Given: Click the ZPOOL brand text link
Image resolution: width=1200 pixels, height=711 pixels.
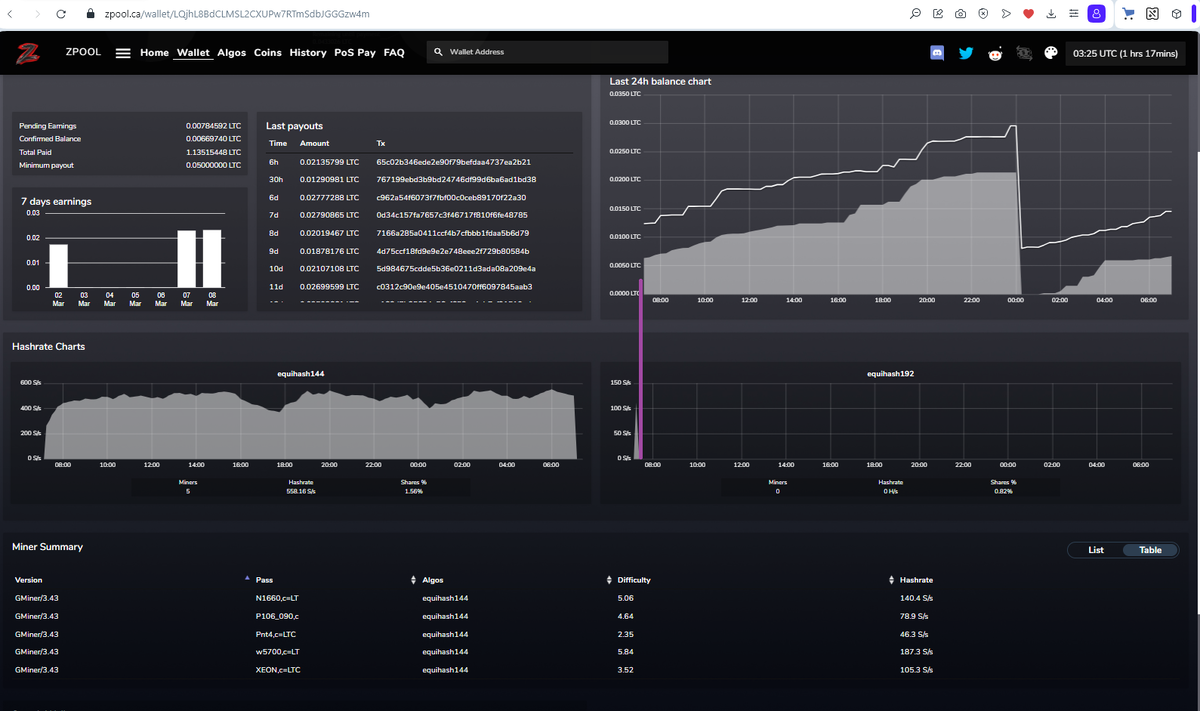Looking at the screenshot, I should [x=82, y=52].
